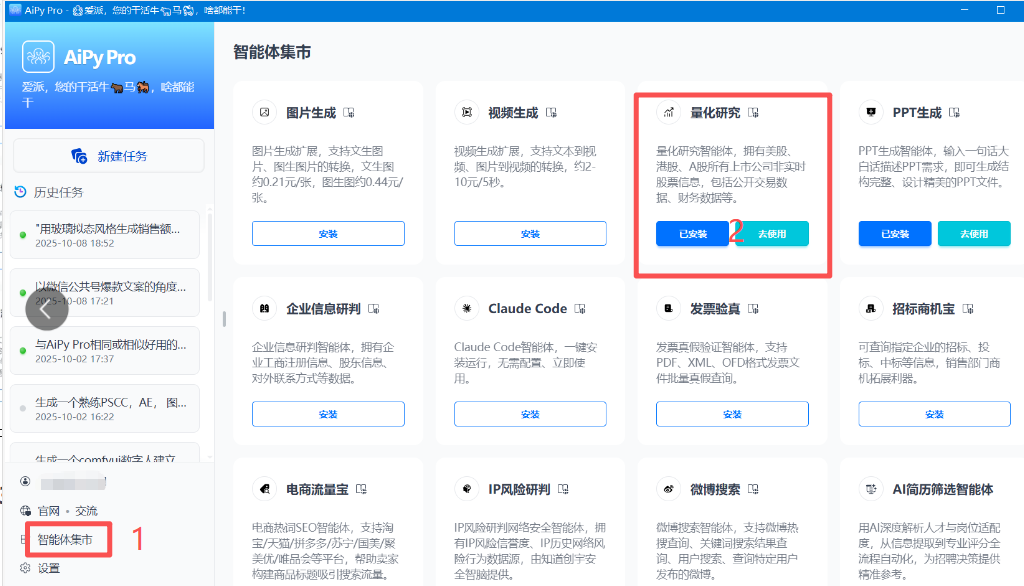Click the 企业信息研判 card icon
This screenshot has width=1024, height=586.
coord(264,308)
